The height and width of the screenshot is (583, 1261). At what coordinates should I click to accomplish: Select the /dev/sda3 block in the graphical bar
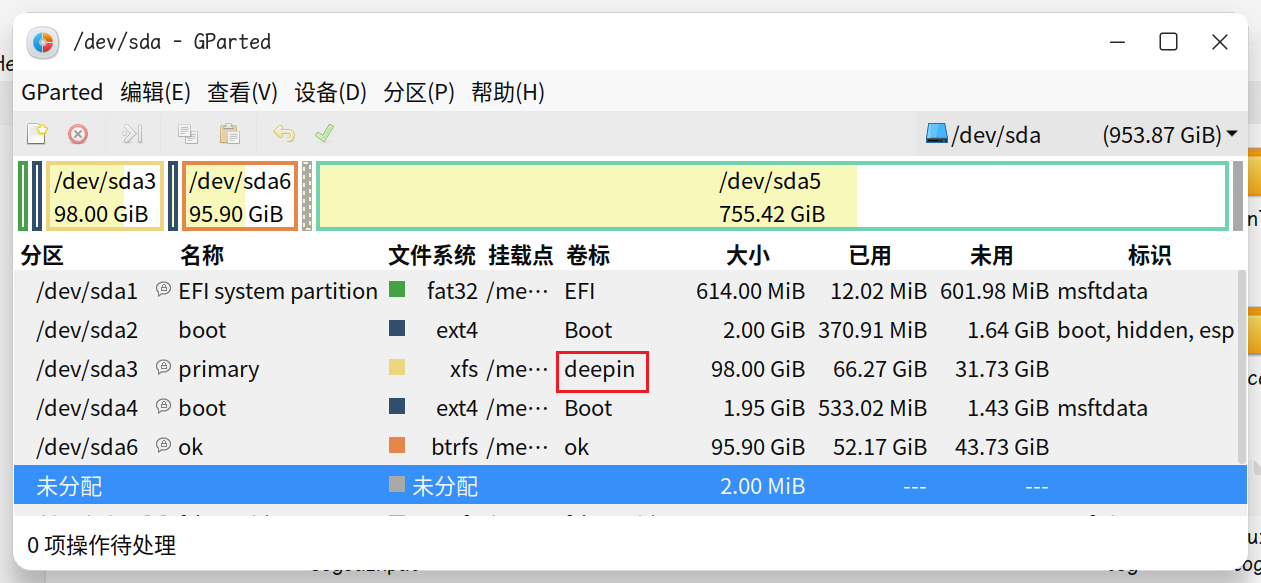click(104, 196)
